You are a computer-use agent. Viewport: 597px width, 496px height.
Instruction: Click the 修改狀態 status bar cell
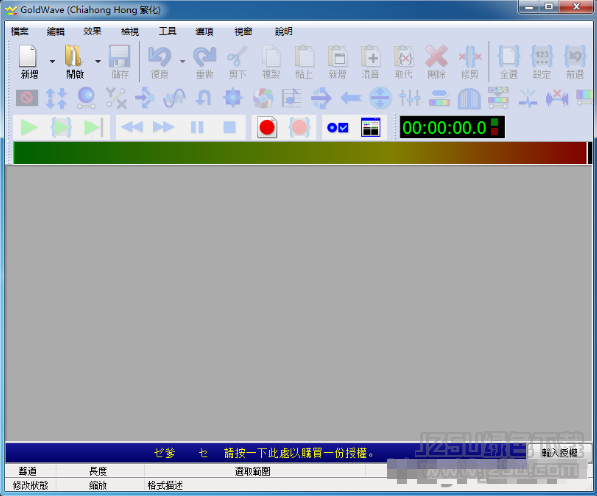(x=30, y=485)
